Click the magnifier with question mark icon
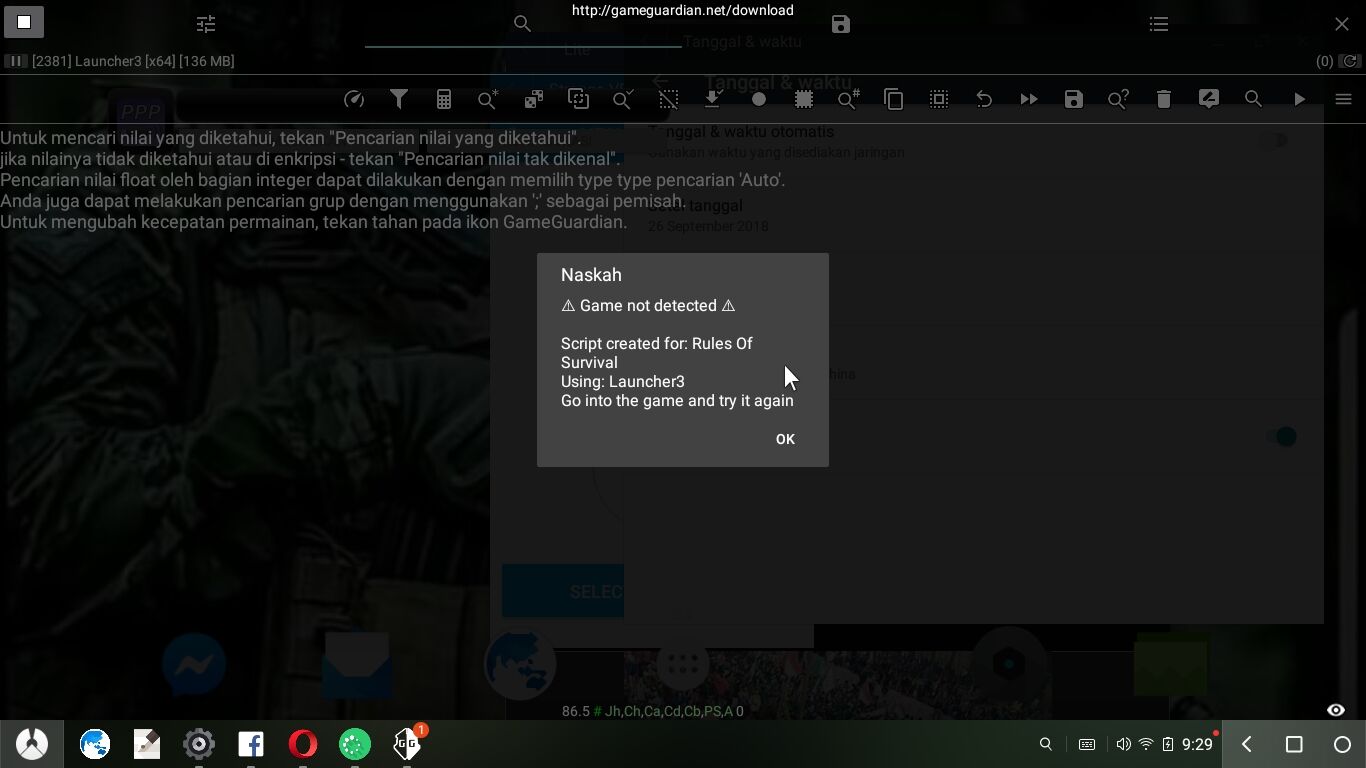Screen dimensions: 1366x768 tap(1119, 99)
